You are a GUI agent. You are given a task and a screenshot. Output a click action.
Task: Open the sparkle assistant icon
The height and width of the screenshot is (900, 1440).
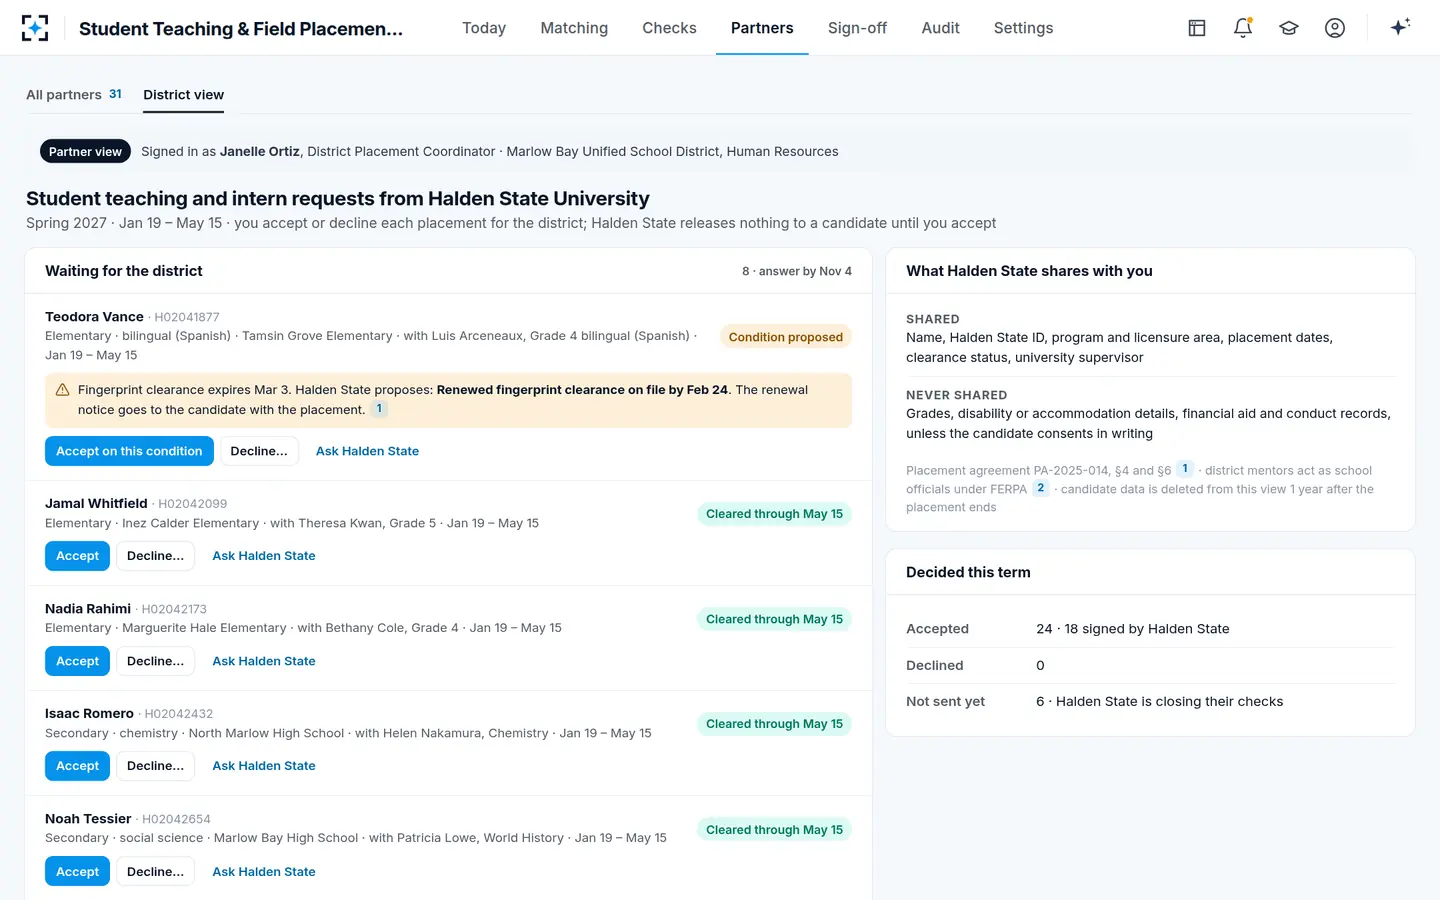click(1400, 28)
